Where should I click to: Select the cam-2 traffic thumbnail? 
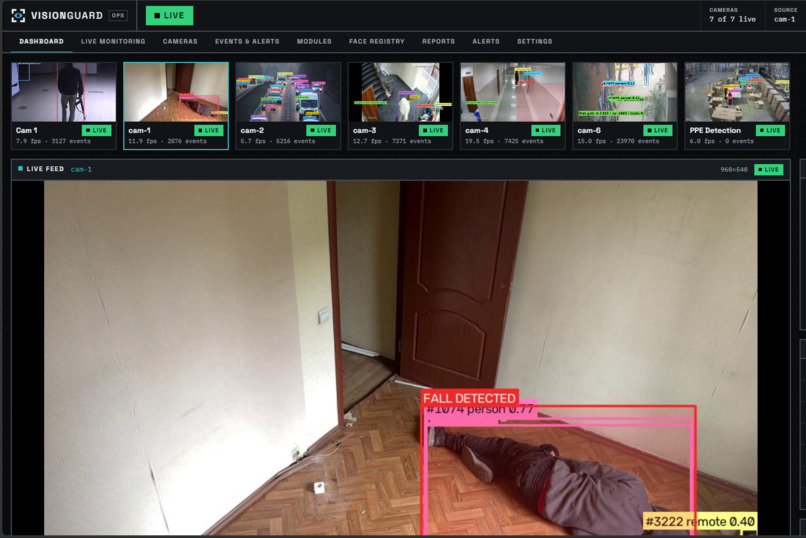(288, 92)
